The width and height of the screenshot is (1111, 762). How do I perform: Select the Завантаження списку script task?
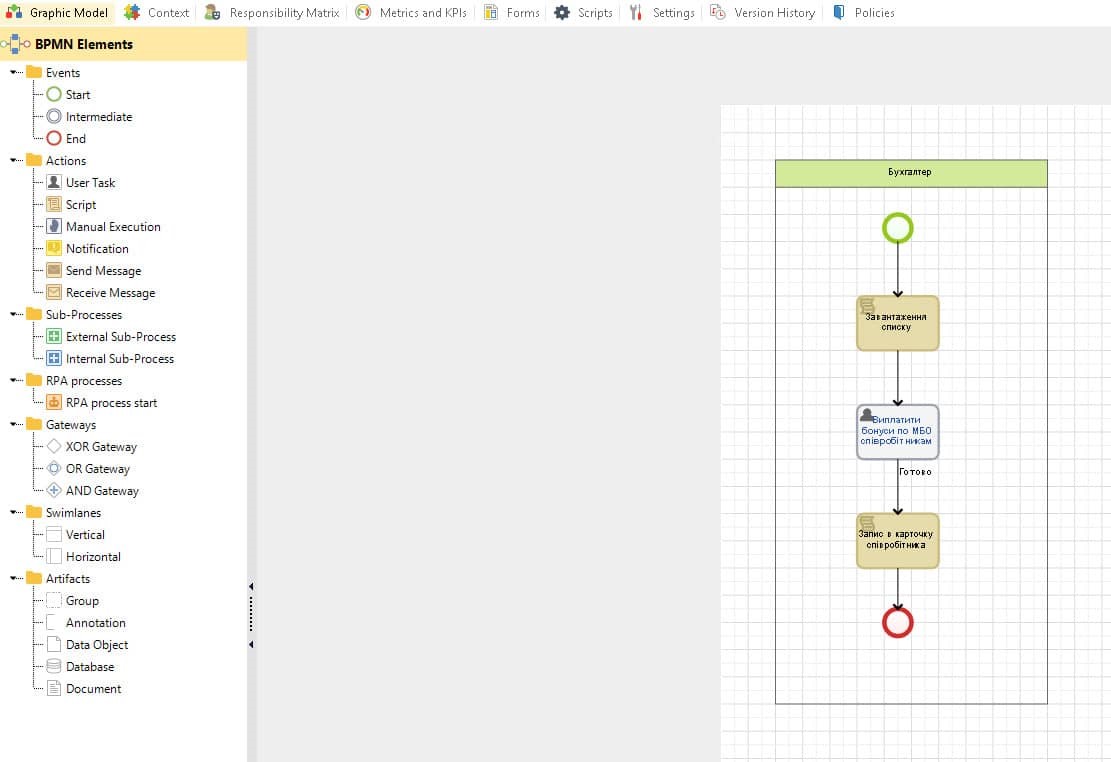[x=897, y=323]
